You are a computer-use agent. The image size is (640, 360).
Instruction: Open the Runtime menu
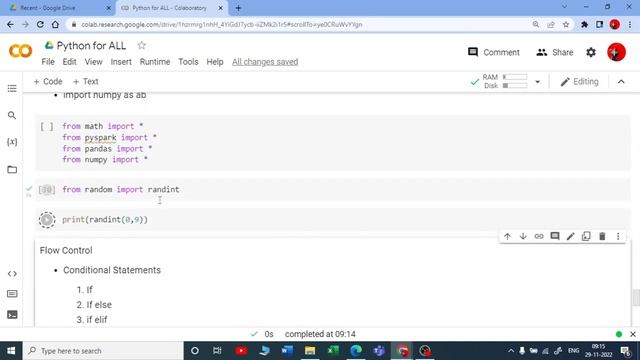155,62
